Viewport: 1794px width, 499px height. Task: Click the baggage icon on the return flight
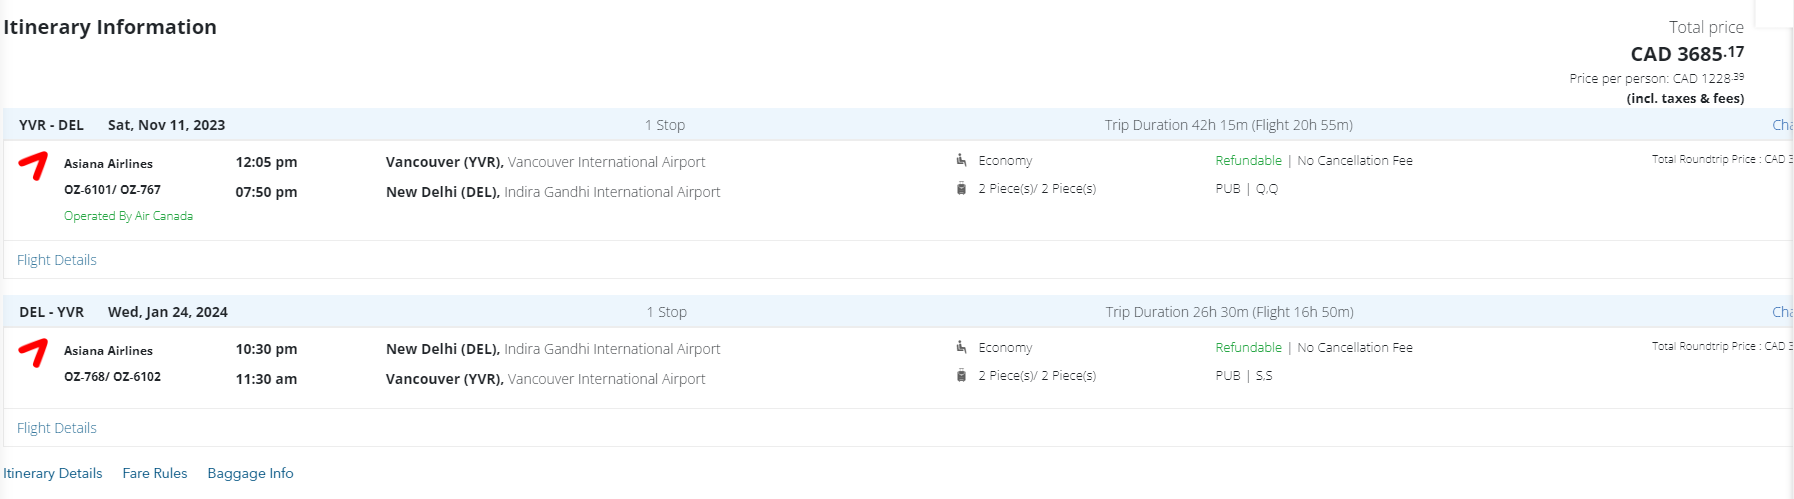(x=961, y=375)
